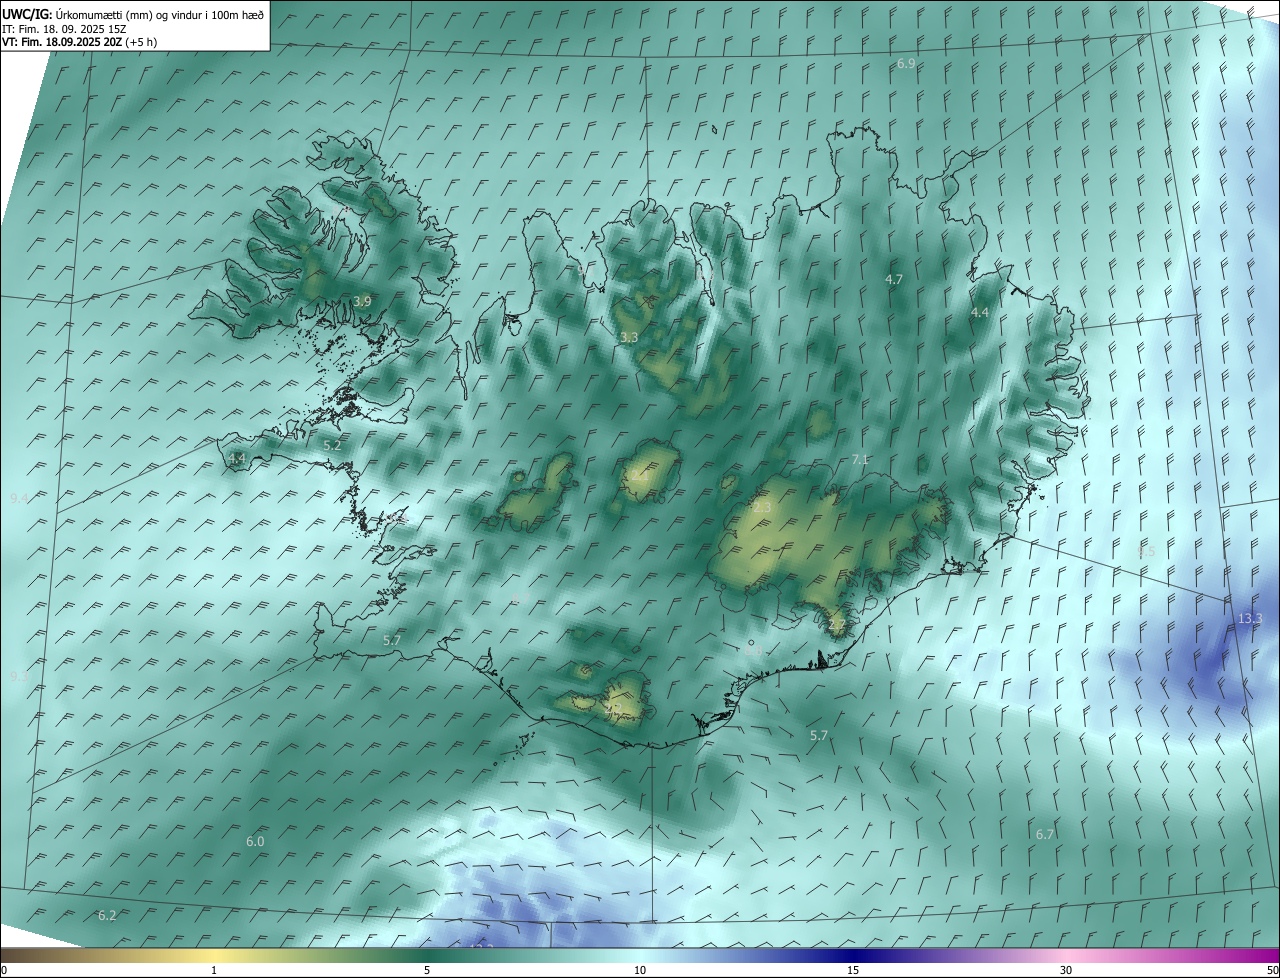Click the 2.7 value label on the map
This screenshot has width=1280, height=978.
pos(837,625)
